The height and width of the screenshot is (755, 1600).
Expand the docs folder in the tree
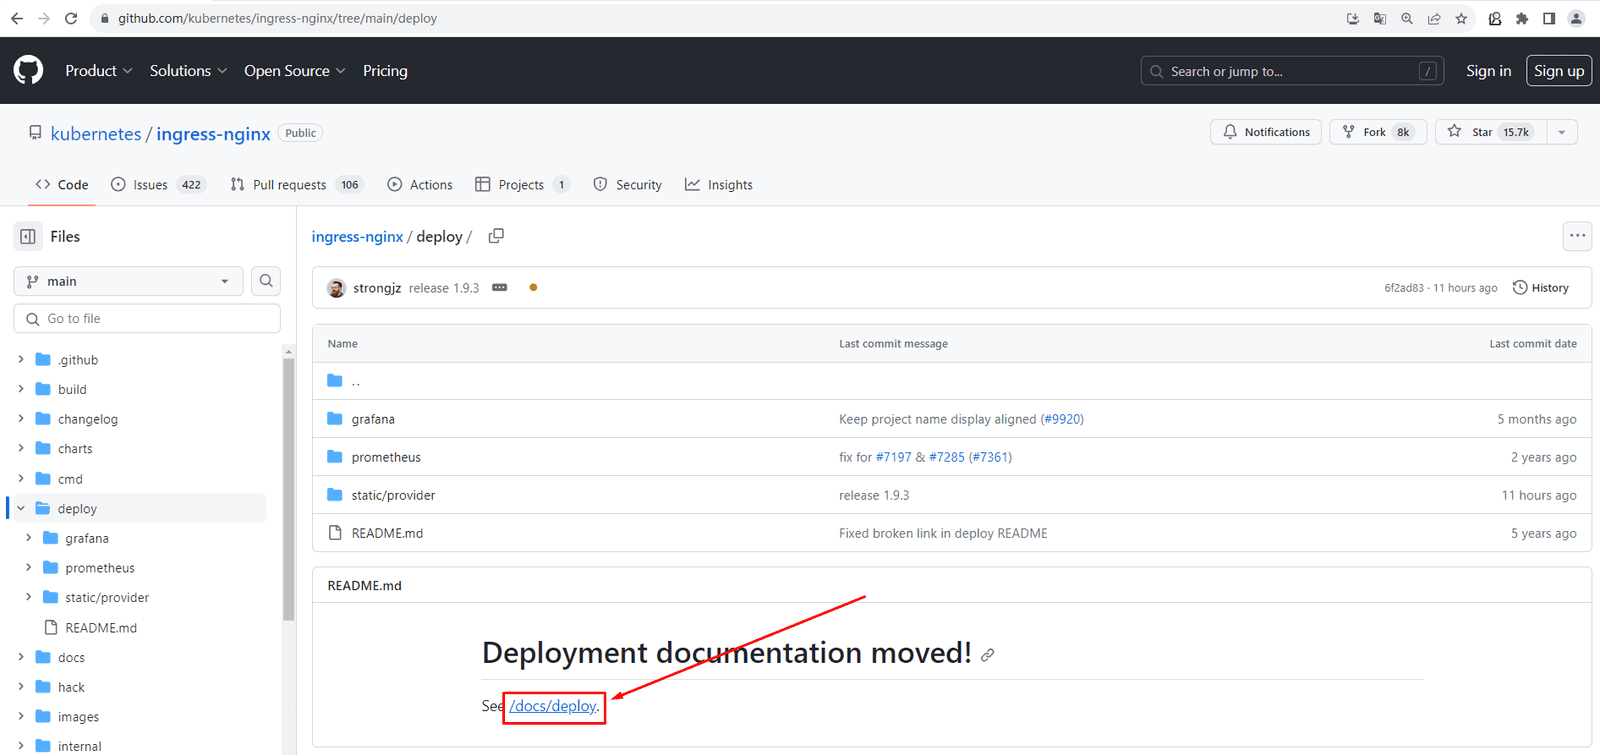coord(21,657)
